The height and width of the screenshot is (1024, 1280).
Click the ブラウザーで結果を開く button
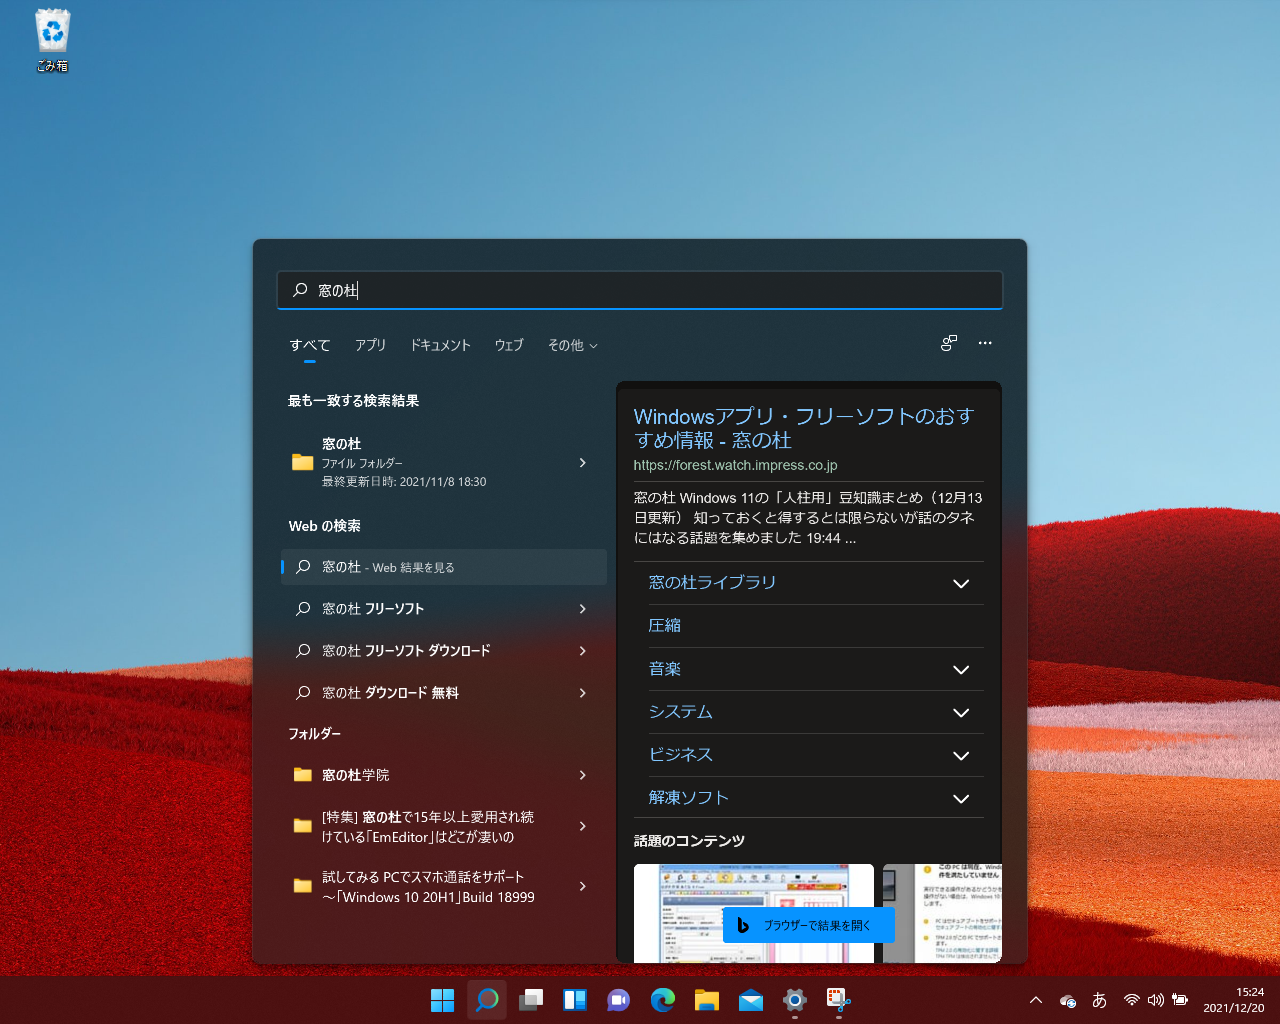click(809, 925)
